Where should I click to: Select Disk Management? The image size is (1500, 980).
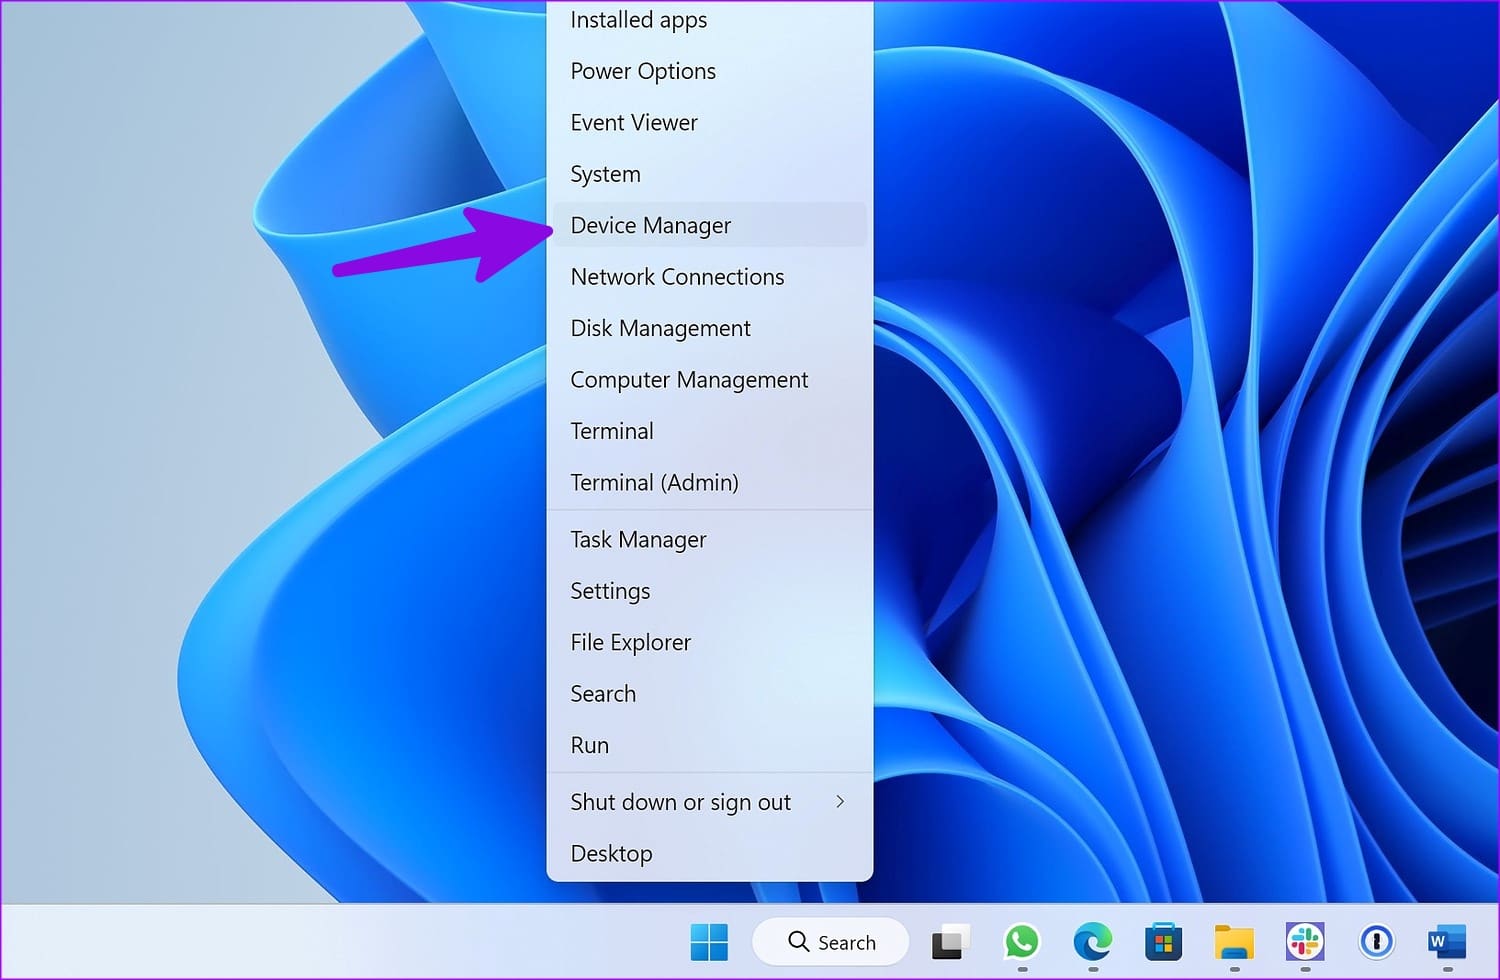pos(660,328)
